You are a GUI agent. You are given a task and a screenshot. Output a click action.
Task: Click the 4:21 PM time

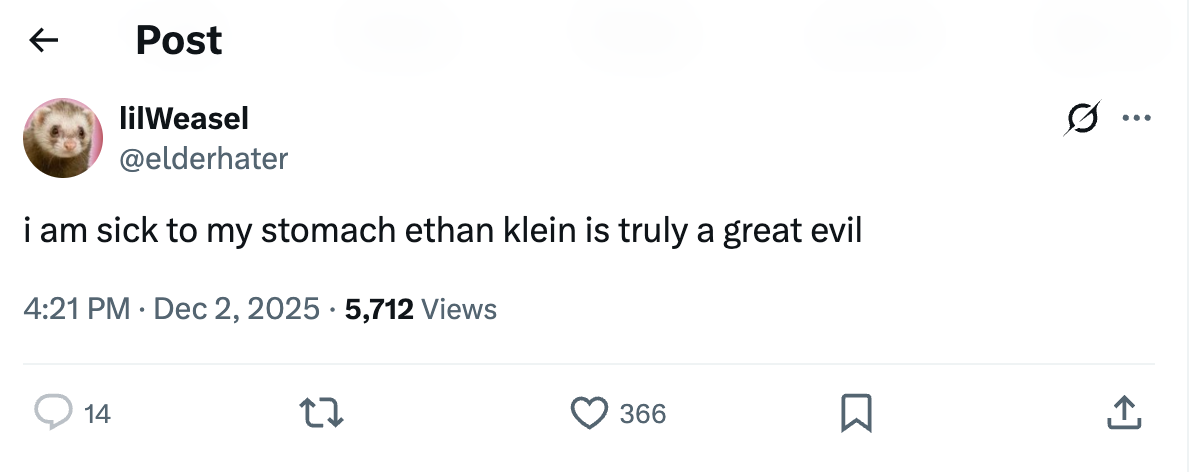point(77,309)
